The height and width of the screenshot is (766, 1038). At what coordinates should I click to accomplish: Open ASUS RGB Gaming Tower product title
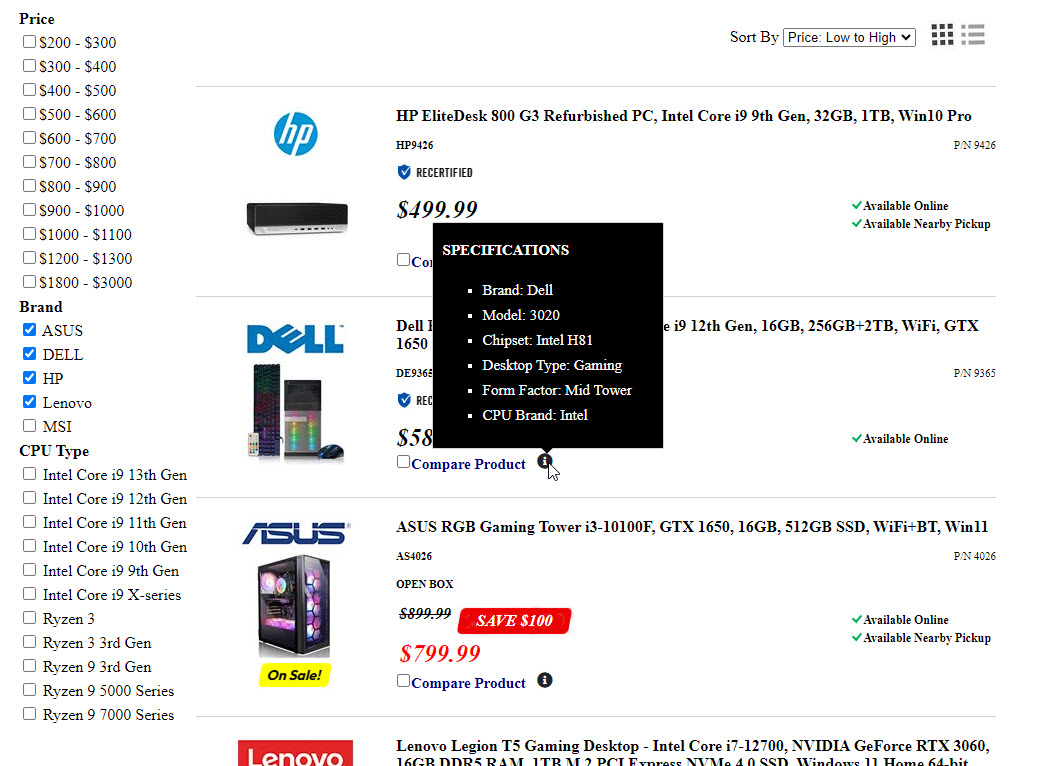coord(691,527)
